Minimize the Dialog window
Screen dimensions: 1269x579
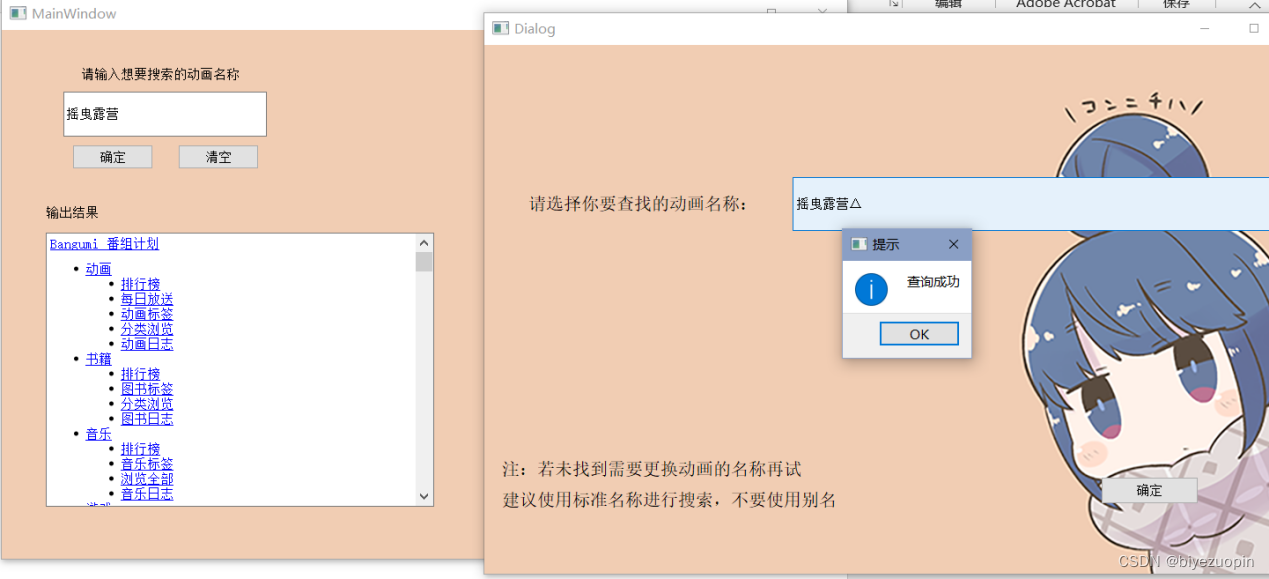pyautogui.click(x=1206, y=28)
